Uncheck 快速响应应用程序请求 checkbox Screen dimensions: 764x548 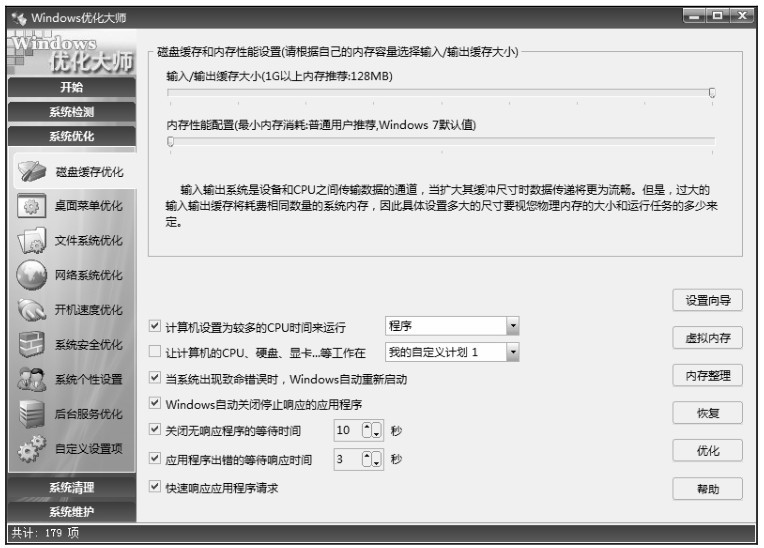point(155,486)
